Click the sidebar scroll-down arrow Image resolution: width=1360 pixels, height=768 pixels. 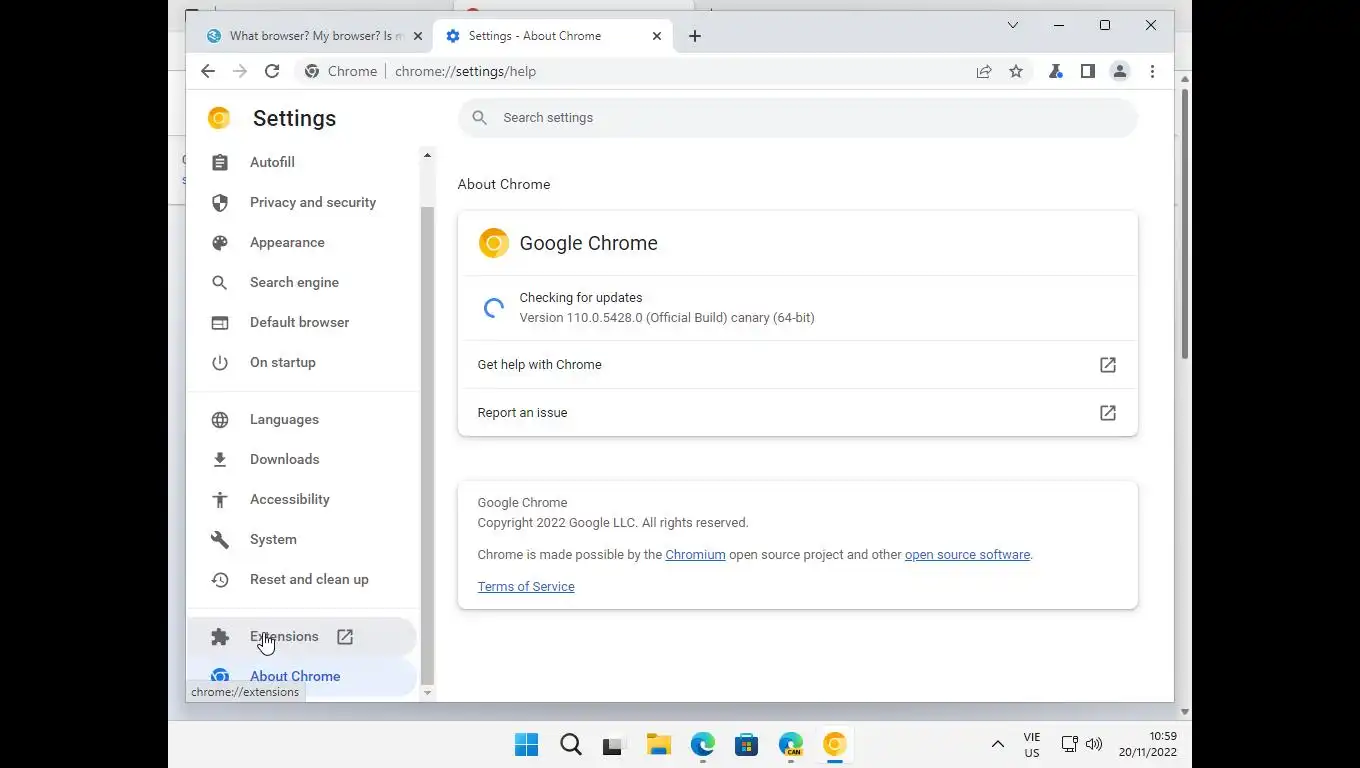(427, 693)
